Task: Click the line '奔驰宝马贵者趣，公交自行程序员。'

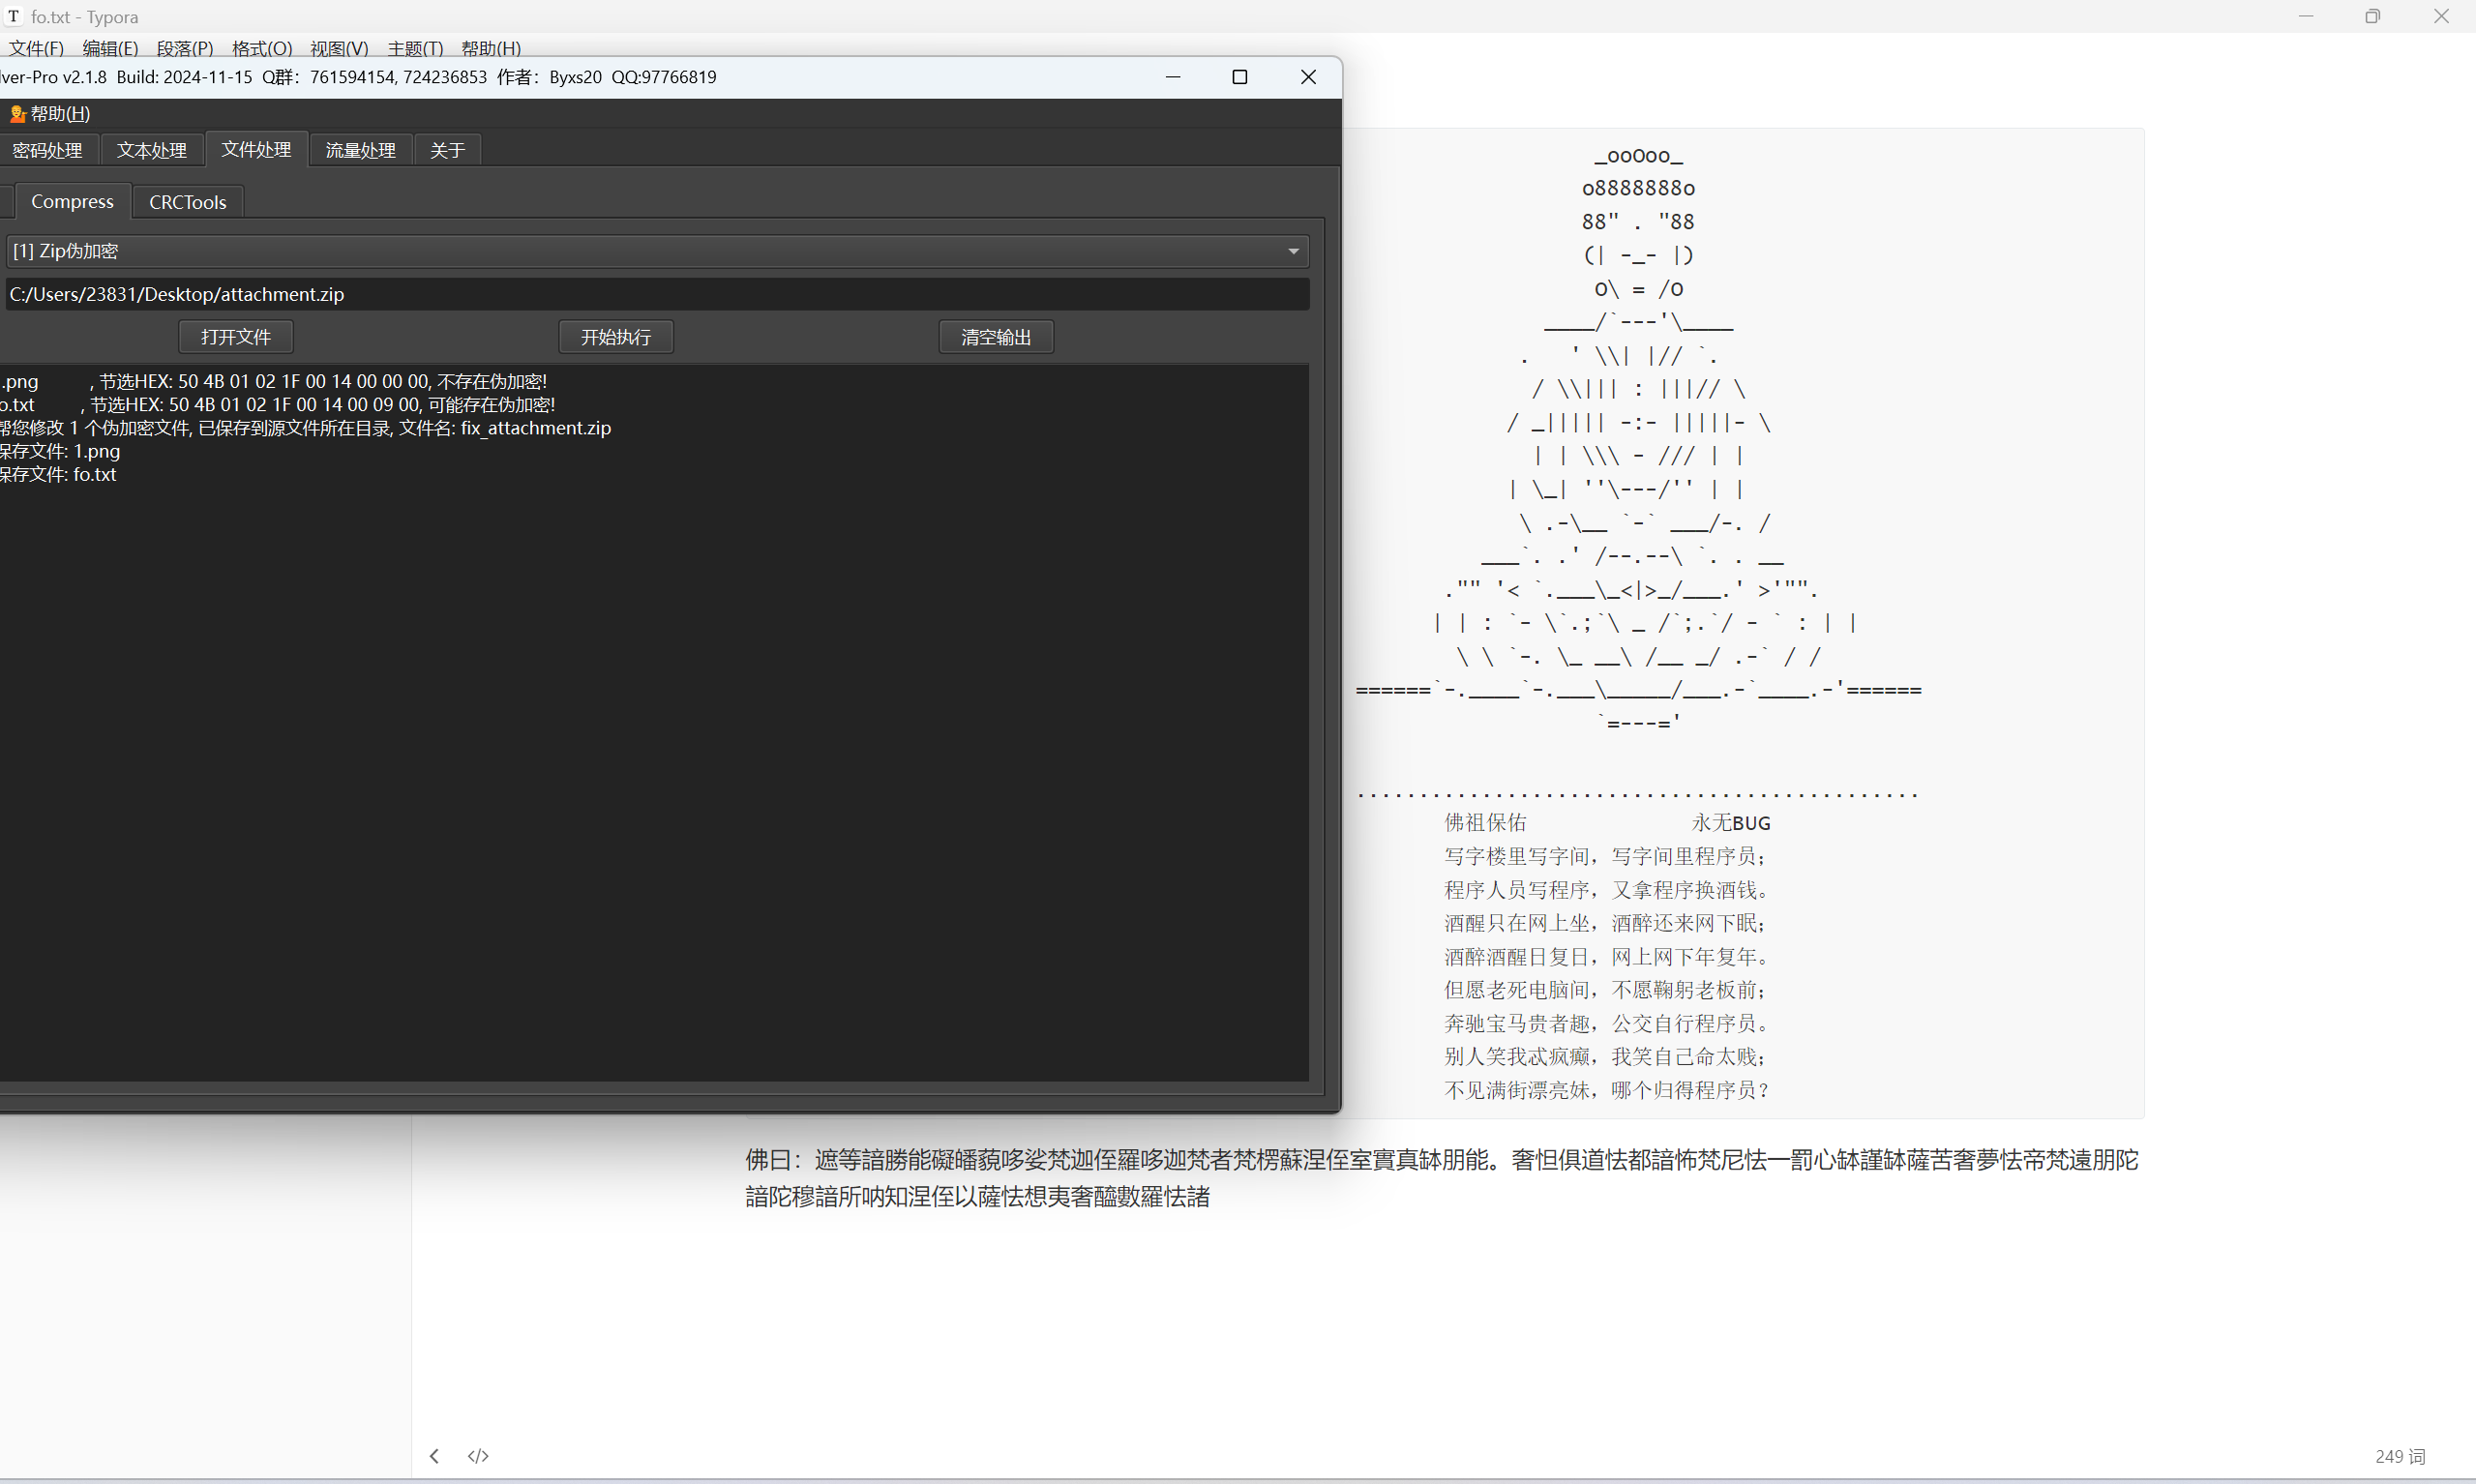Action: (1607, 1023)
